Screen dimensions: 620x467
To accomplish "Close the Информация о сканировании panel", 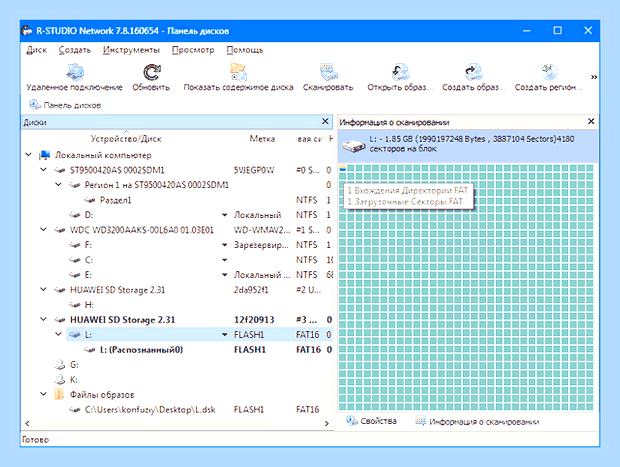I will point(591,121).
